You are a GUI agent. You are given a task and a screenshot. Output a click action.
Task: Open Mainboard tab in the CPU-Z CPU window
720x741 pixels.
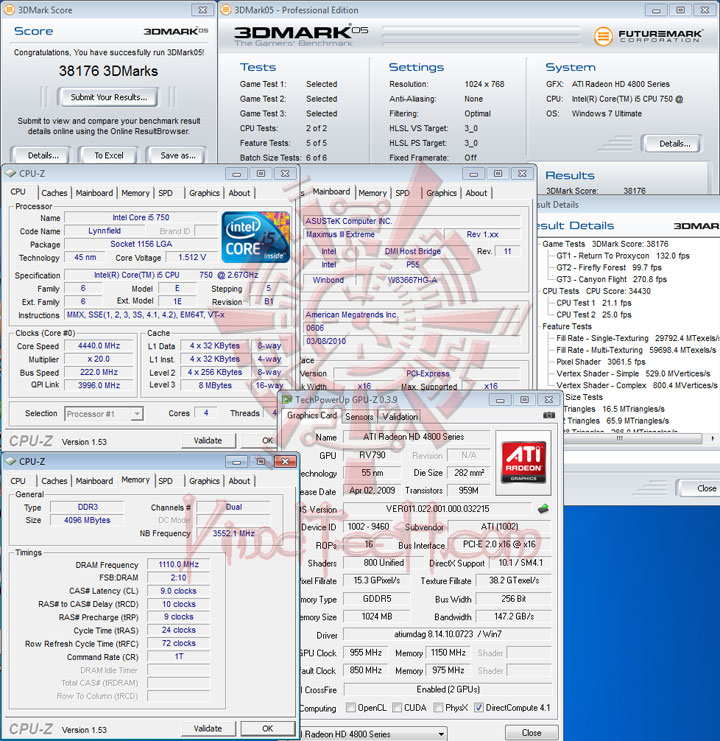(94, 193)
